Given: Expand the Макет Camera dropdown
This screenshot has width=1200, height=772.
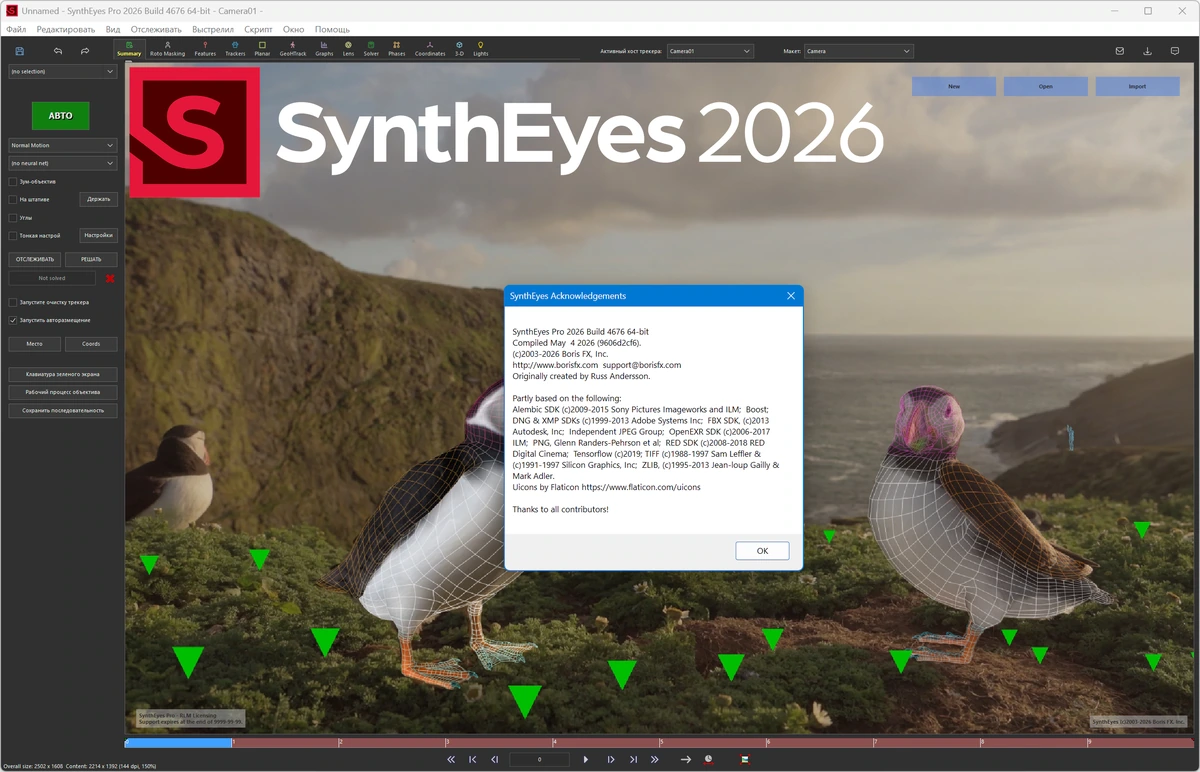Looking at the screenshot, I should [x=859, y=51].
